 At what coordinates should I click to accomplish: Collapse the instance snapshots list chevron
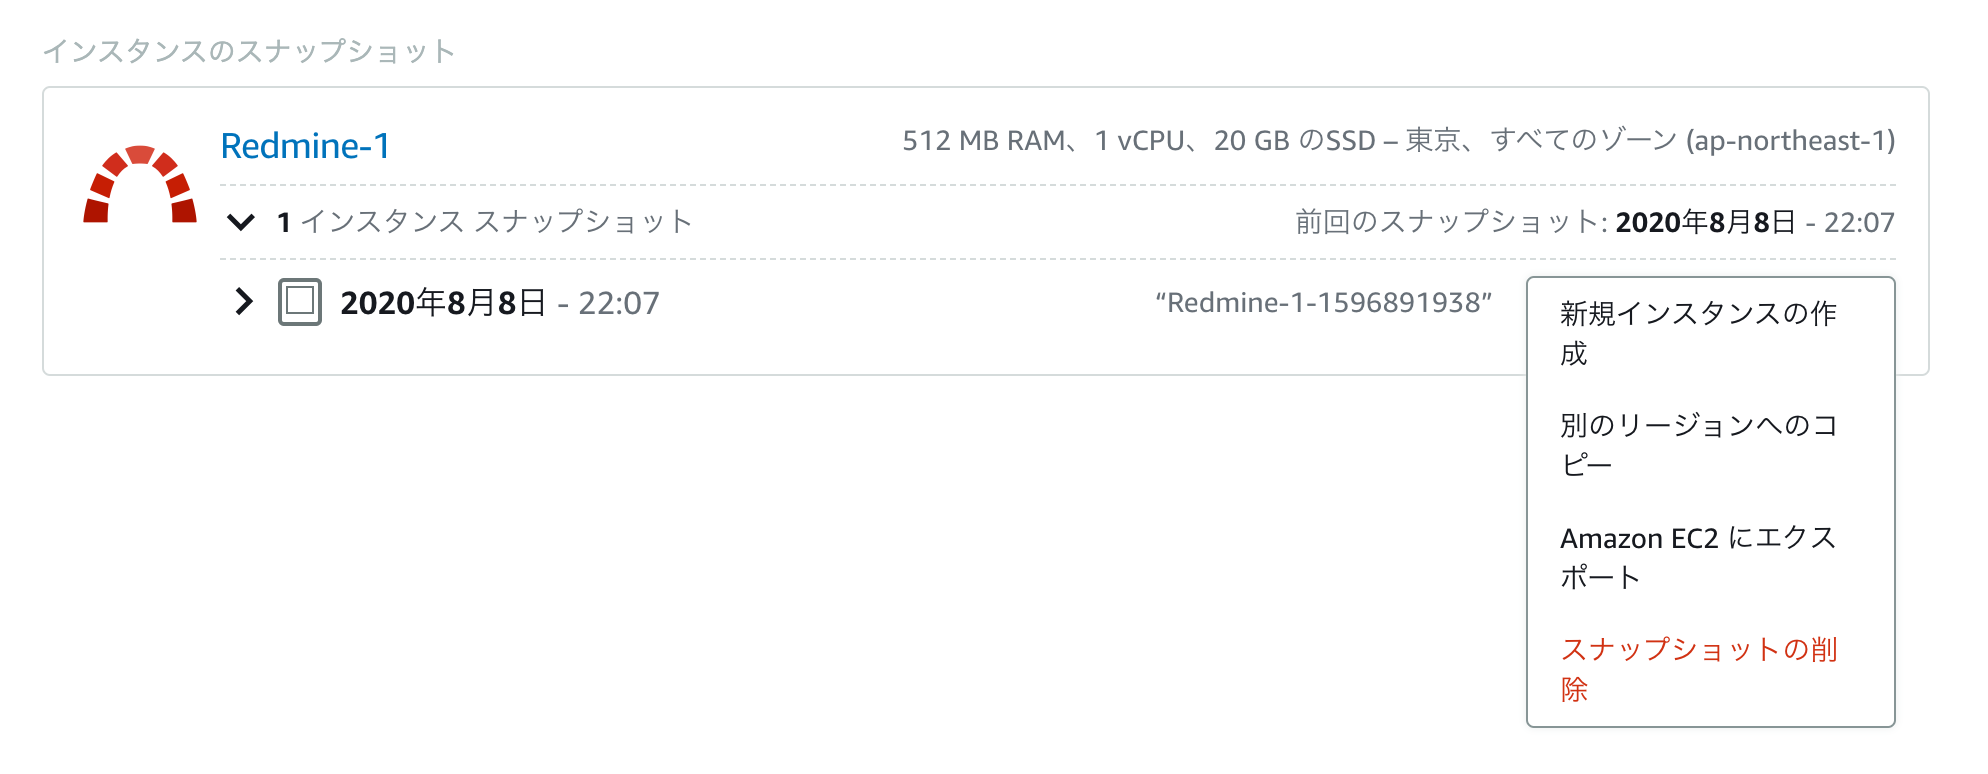(x=241, y=222)
